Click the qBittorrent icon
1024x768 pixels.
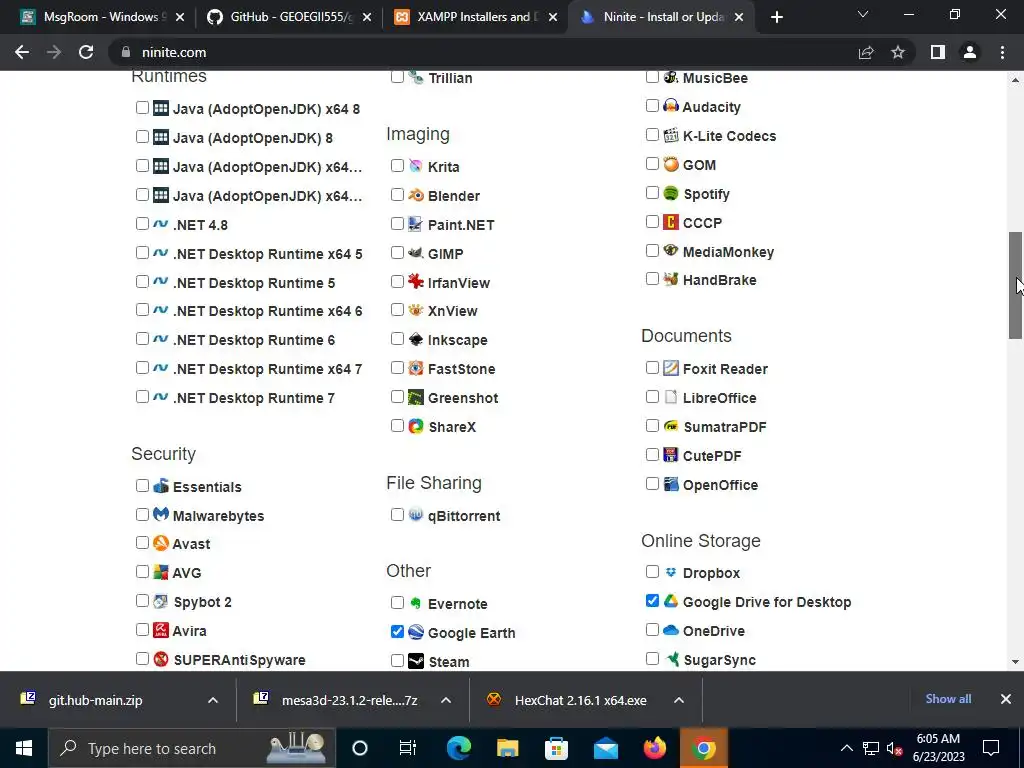pyautogui.click(x=415, y=515)
